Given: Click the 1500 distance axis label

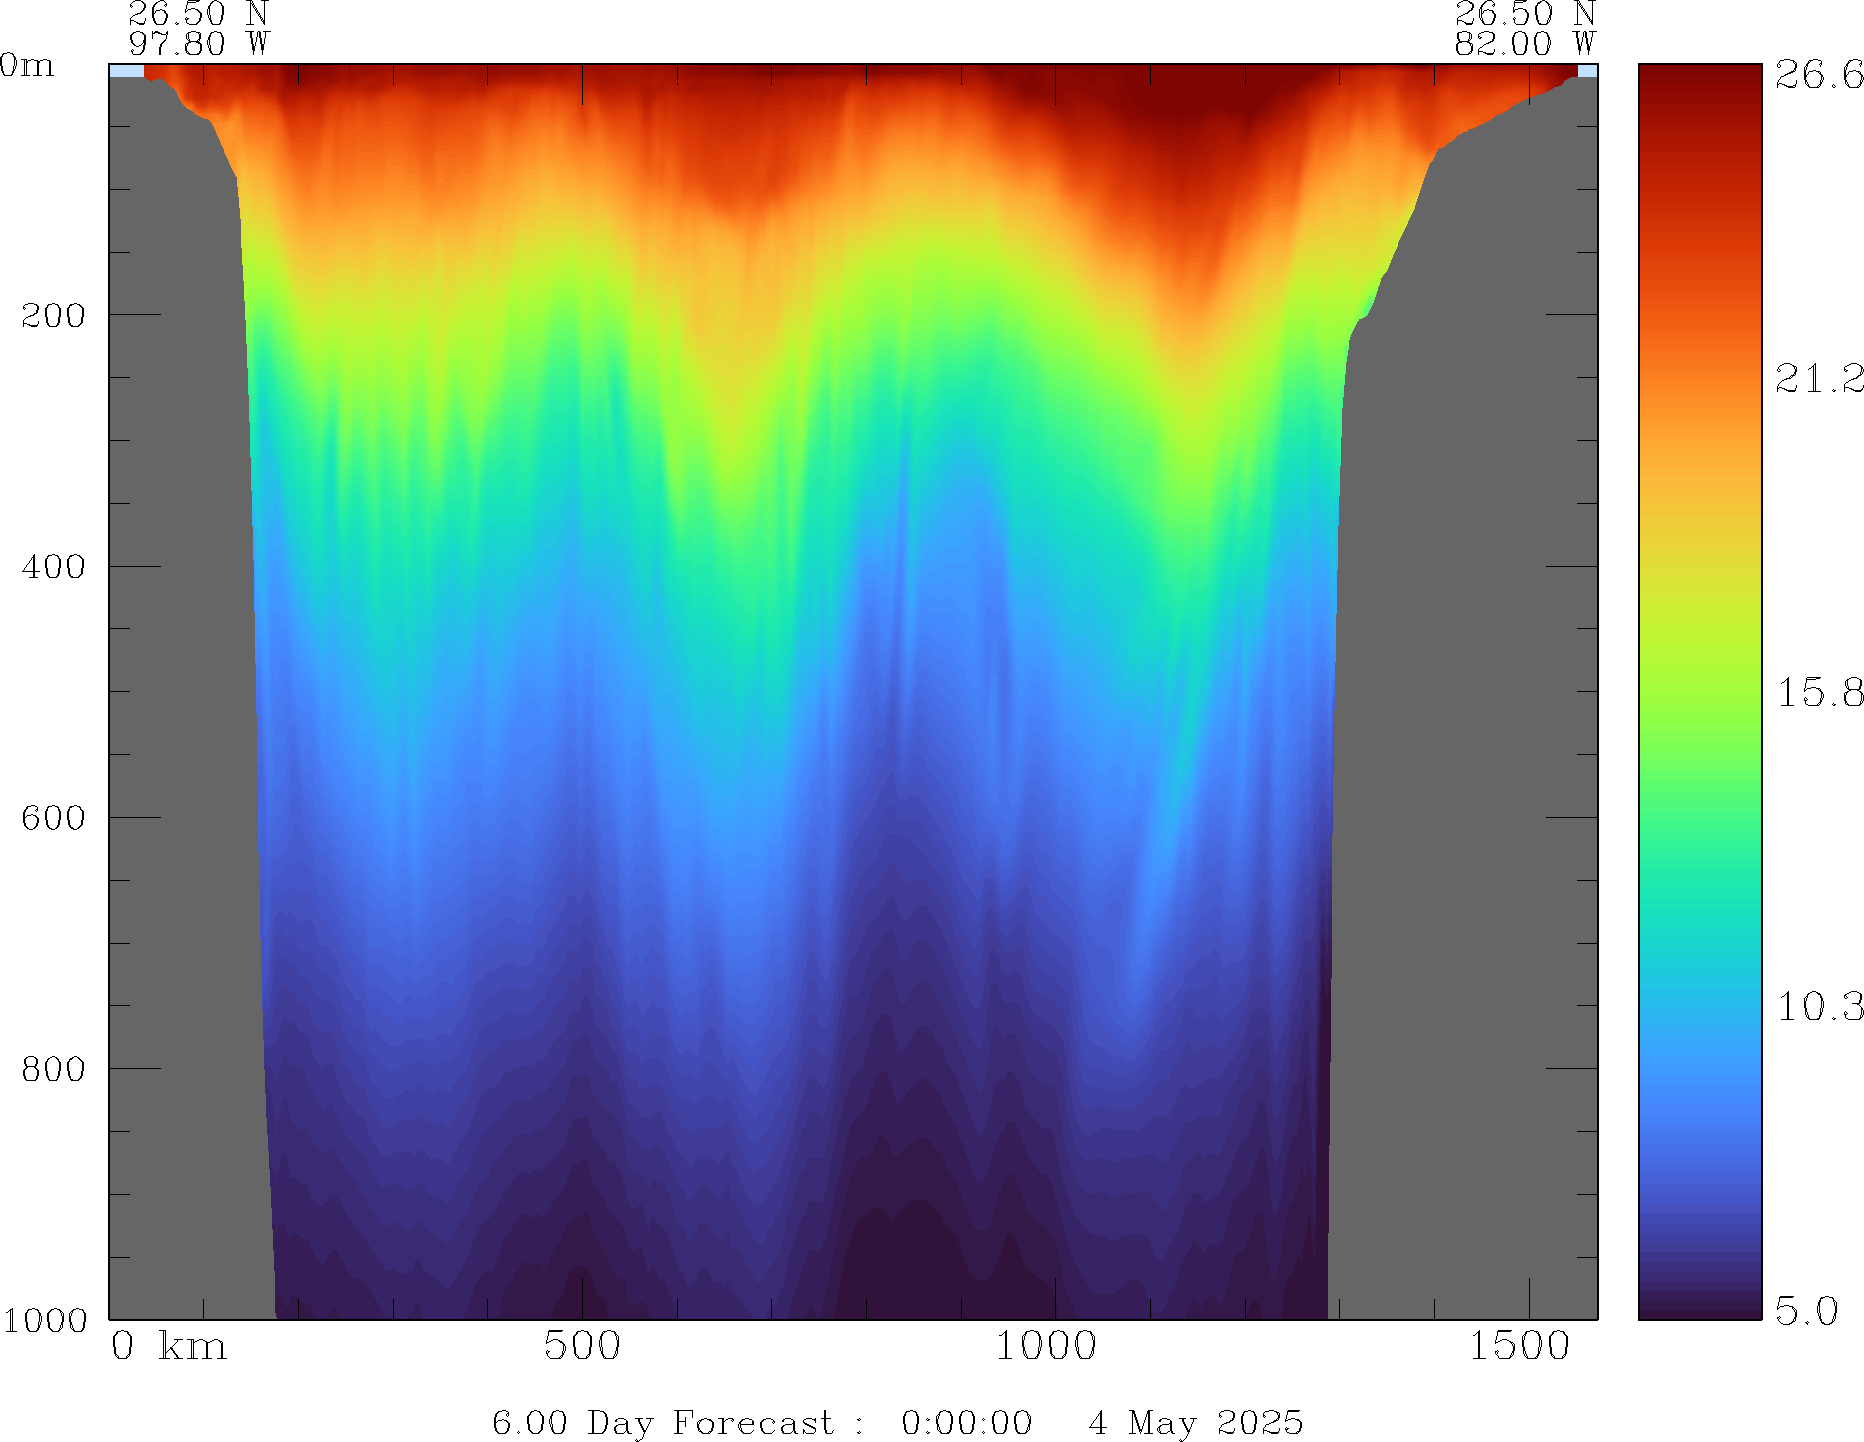Looking at the screenshot, I should [x=1519, y=1346].
